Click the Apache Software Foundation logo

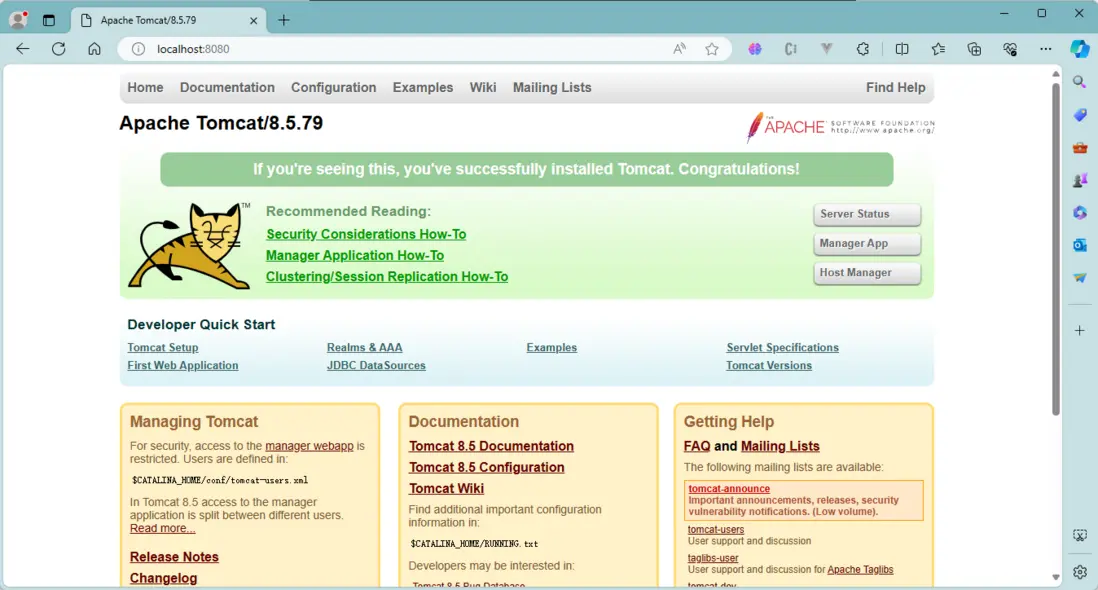[840, 127]
